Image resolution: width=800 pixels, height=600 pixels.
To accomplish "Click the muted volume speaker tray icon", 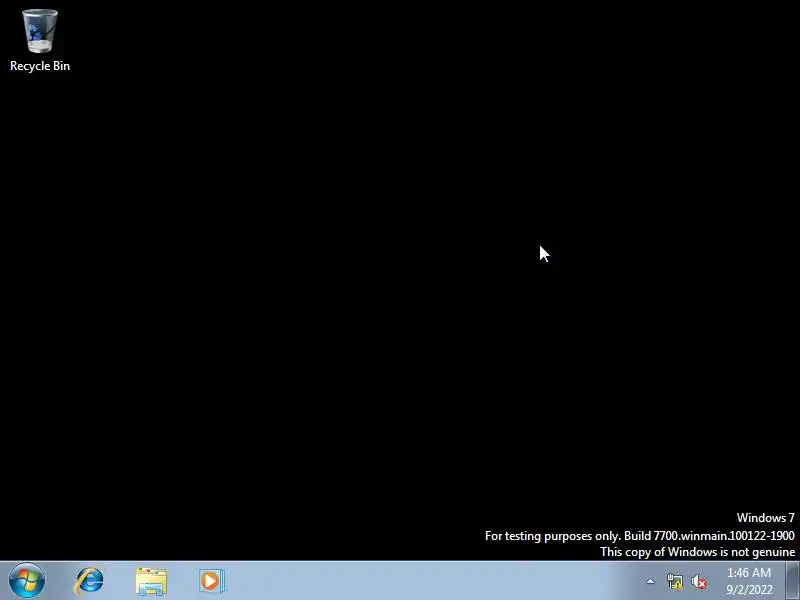I will 699,581.
